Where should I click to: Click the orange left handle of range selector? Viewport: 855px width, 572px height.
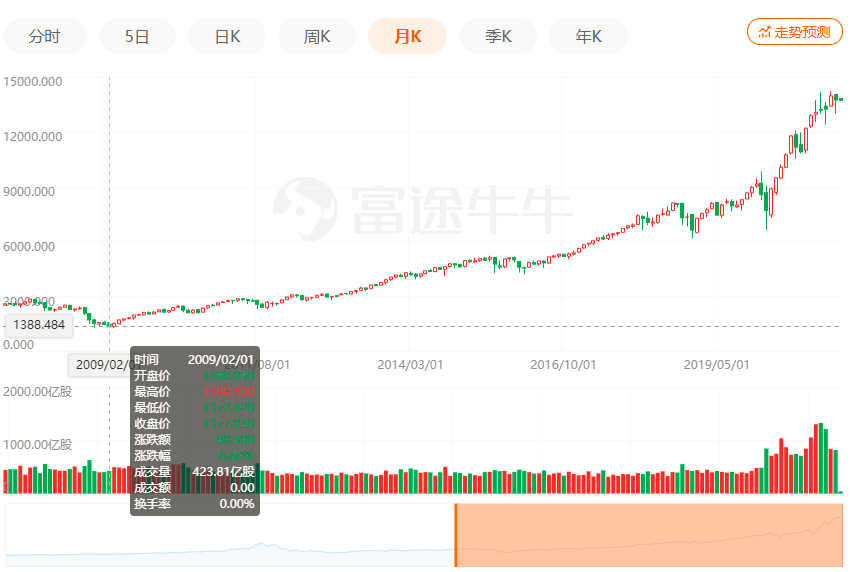(455, 535)
